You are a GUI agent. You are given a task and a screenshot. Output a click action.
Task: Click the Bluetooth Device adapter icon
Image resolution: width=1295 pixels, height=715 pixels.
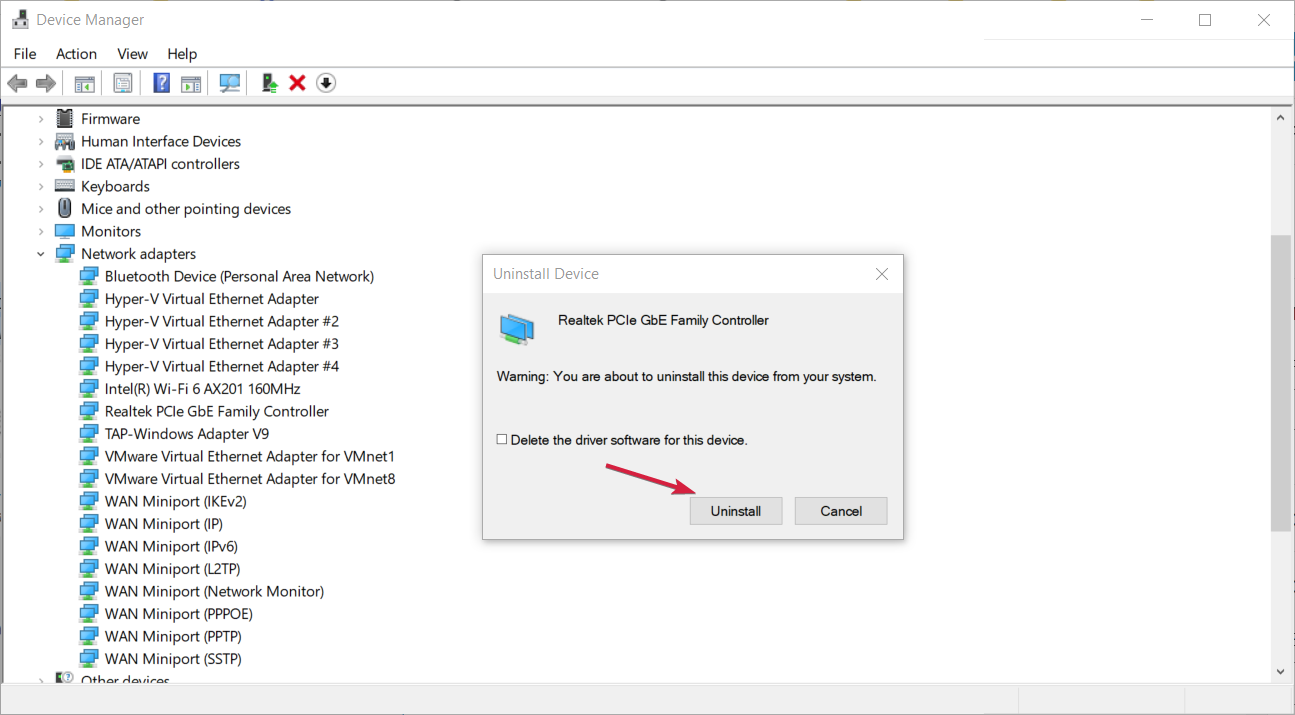click(x=89, y=276)
